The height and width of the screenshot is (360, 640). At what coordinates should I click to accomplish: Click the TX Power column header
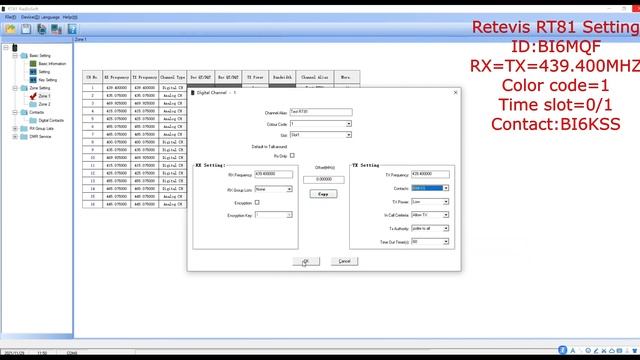[x=255, y=77]
